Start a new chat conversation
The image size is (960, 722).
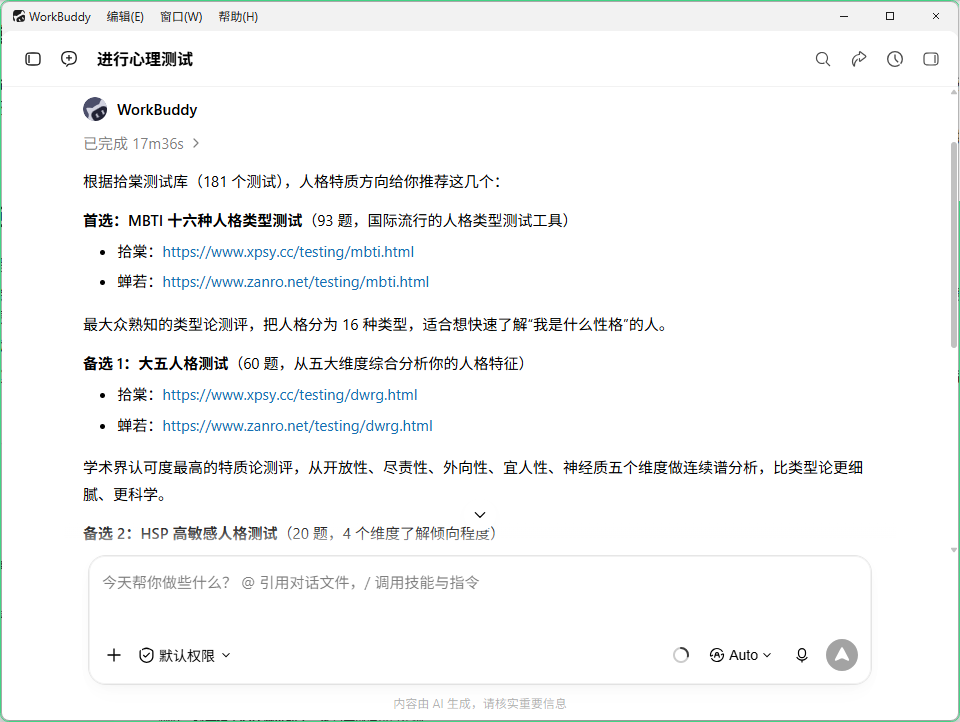(69, 59)
